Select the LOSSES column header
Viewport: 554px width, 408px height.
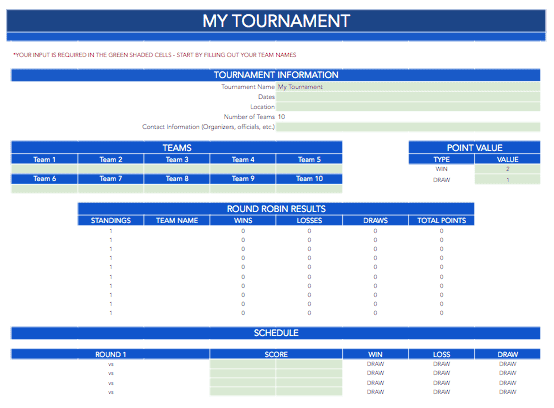(309, 220)
